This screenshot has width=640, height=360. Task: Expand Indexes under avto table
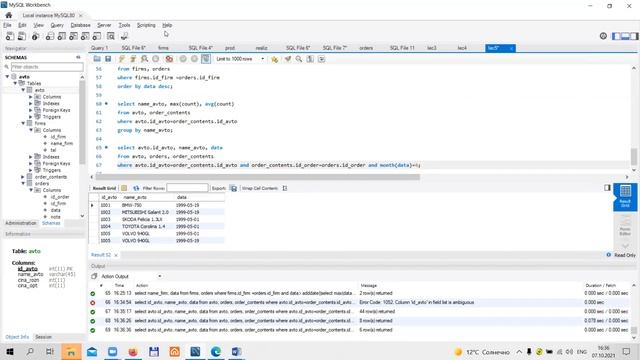(x=31, y=103)
